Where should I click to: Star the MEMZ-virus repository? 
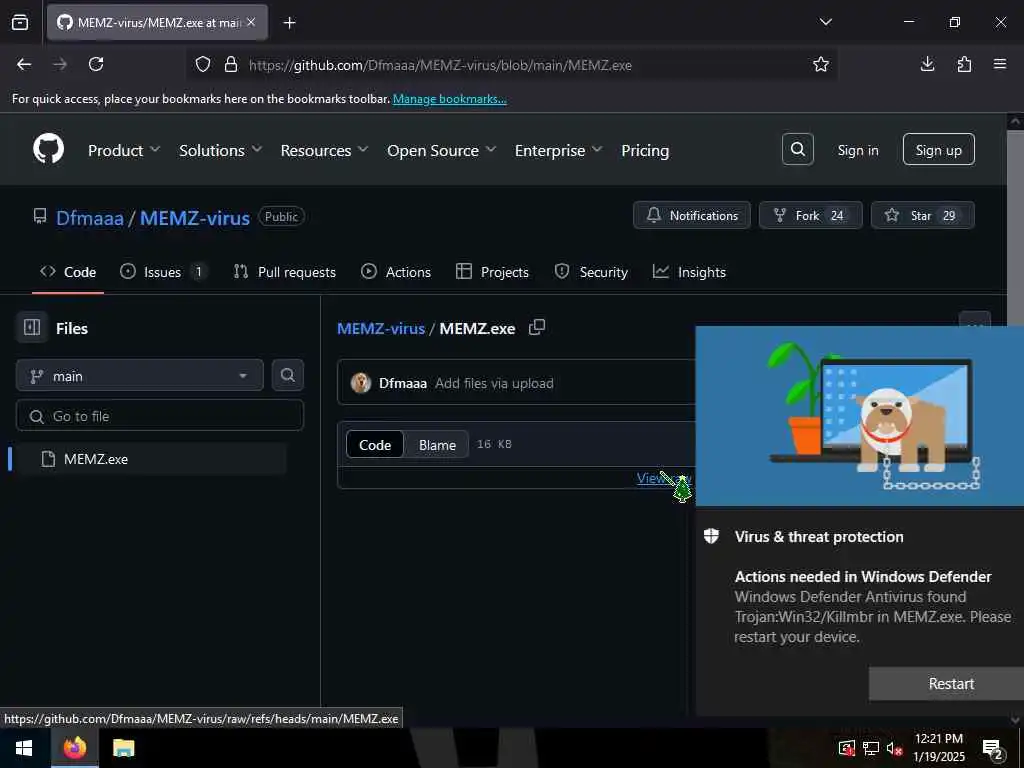click(x=922, y=215)
